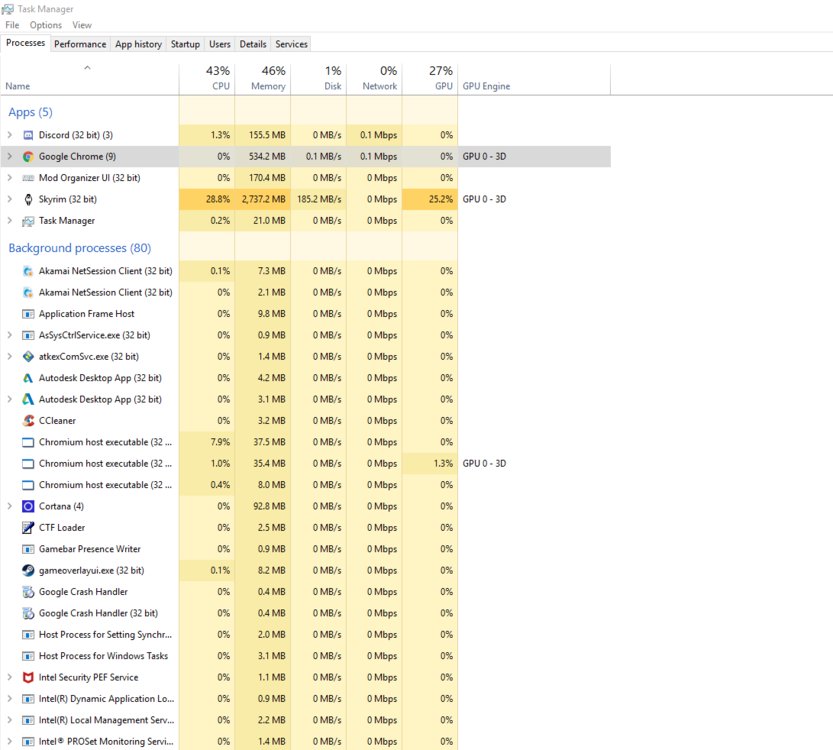The width and height of the screenshot is (833, 750).
Task: Click the Task Manager row icon
Action: [x=28, y=221]
